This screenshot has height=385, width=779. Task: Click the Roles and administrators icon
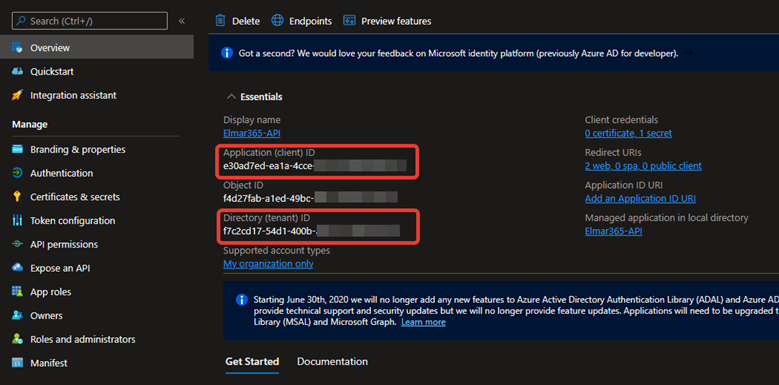(17, 339)
